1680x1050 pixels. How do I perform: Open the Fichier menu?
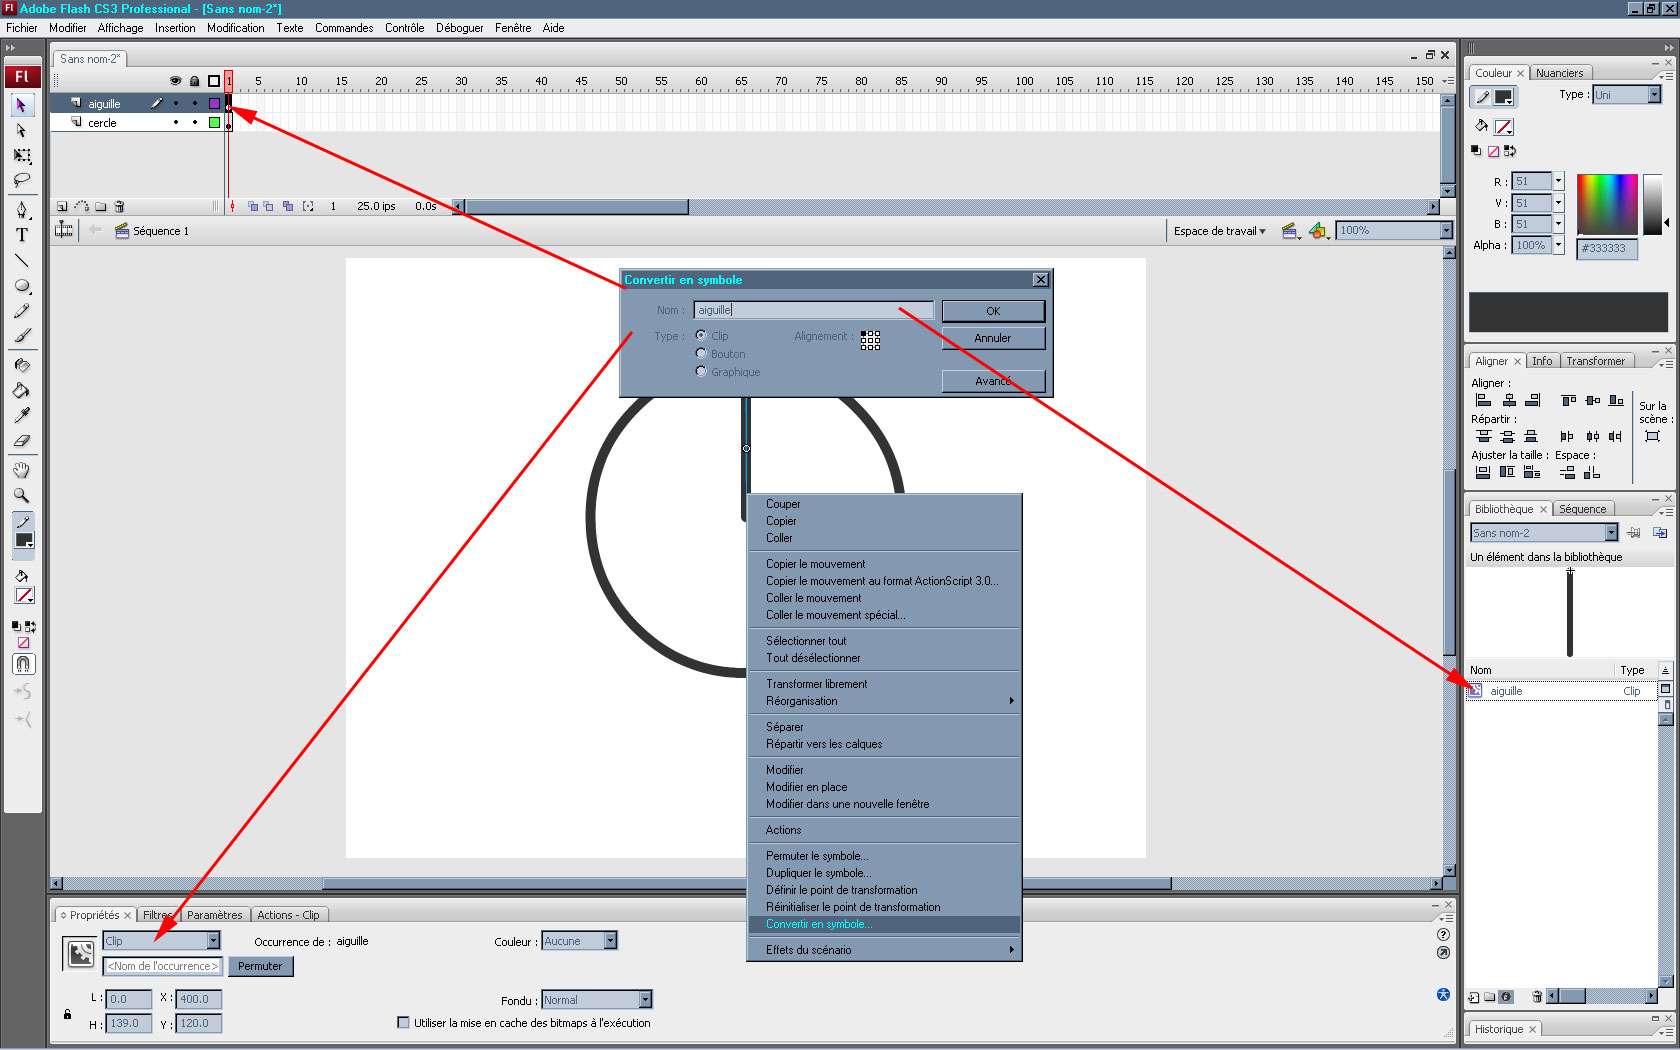[x=21, y=28]
